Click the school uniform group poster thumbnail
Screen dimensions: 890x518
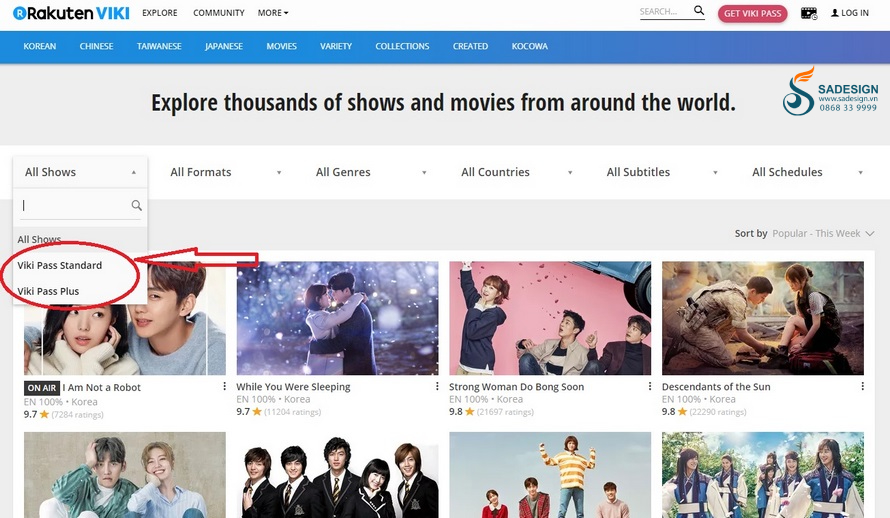(337, 475)
